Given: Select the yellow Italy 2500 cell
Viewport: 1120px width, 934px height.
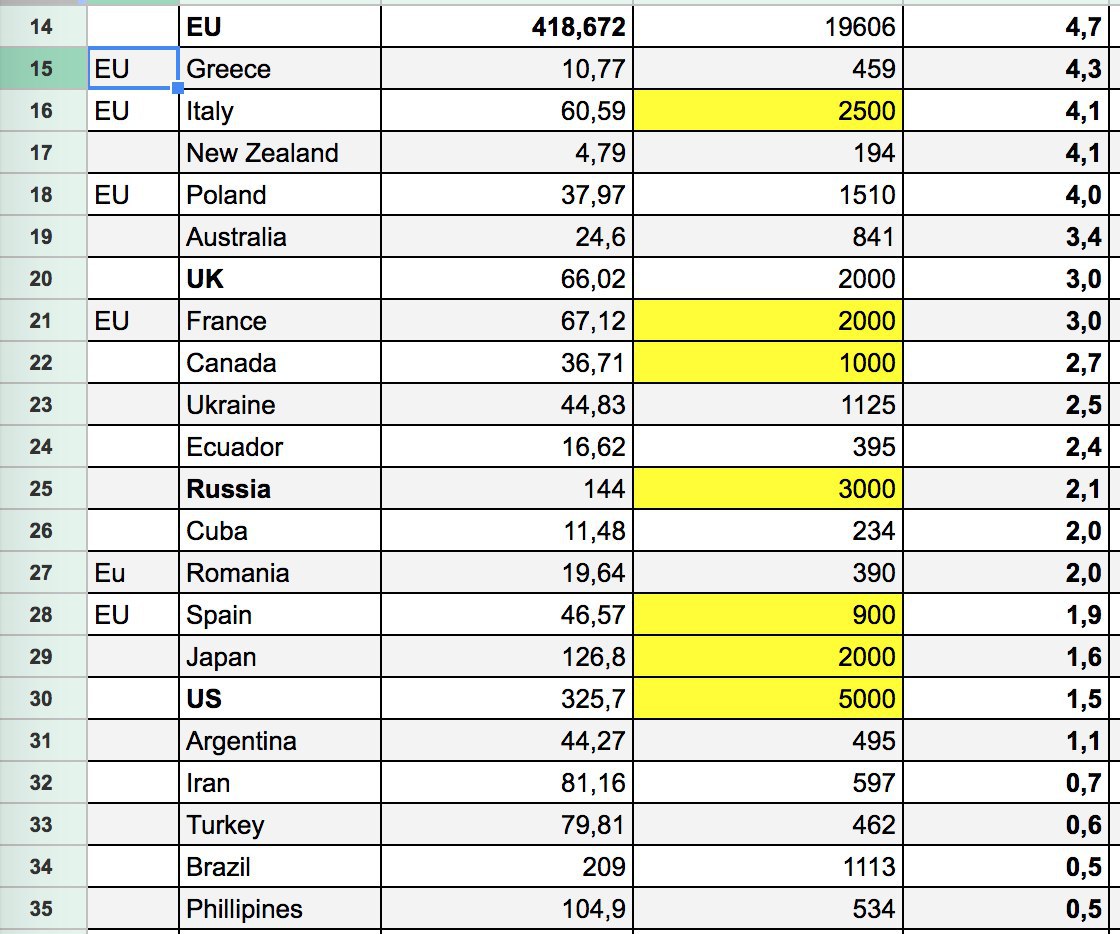Looking at the screenshot, I should click(768, 111).
